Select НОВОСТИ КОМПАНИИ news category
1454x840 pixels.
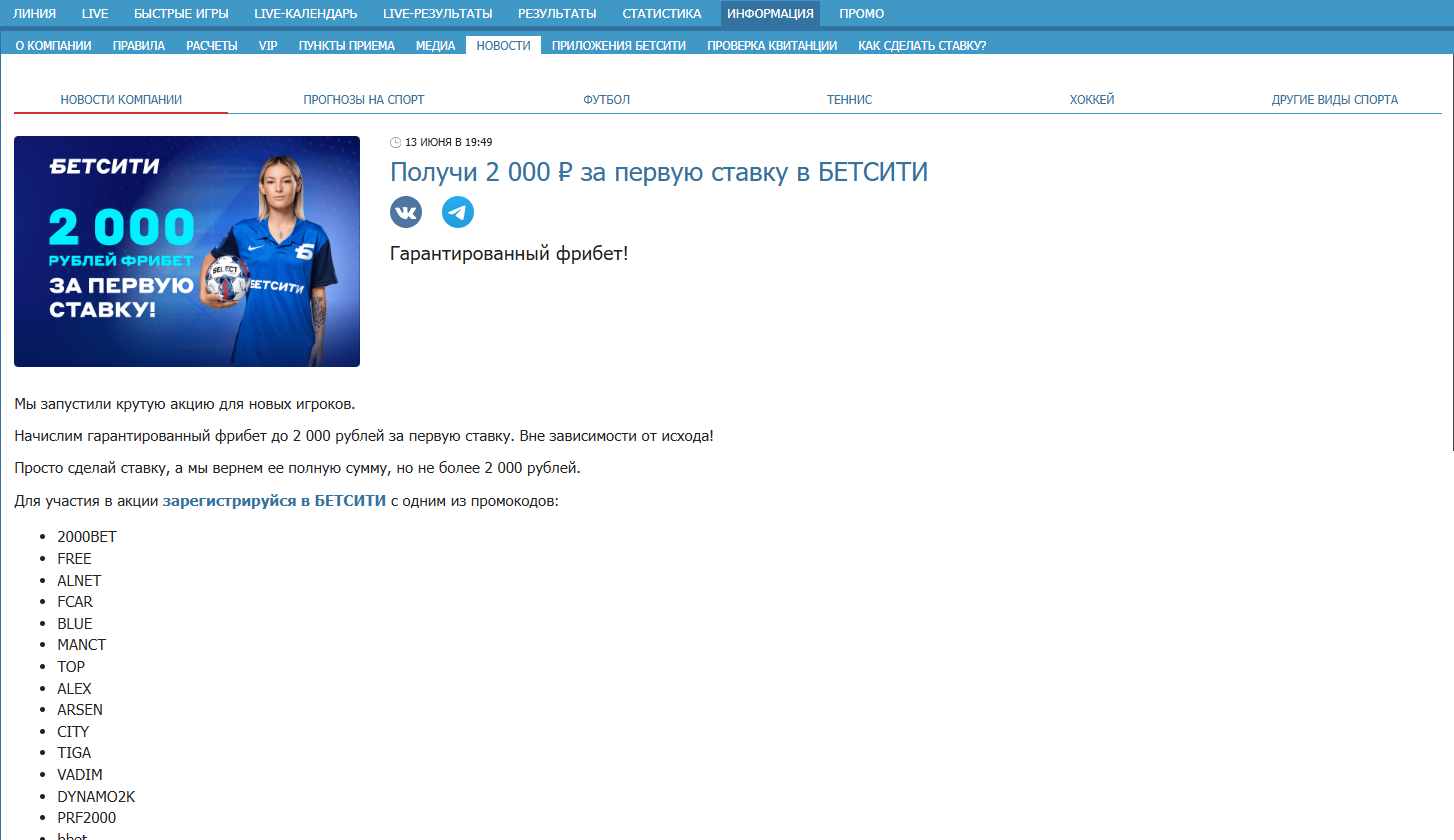(x=121, y=100)
